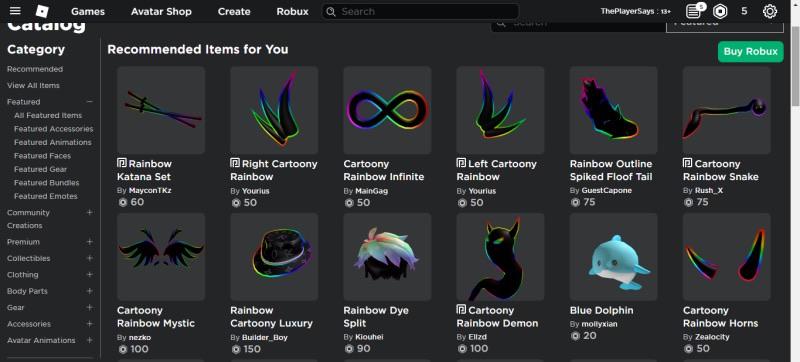Open the notifications feed icon
This screenshot has width=800, height=362.
[x=693, y=11]
